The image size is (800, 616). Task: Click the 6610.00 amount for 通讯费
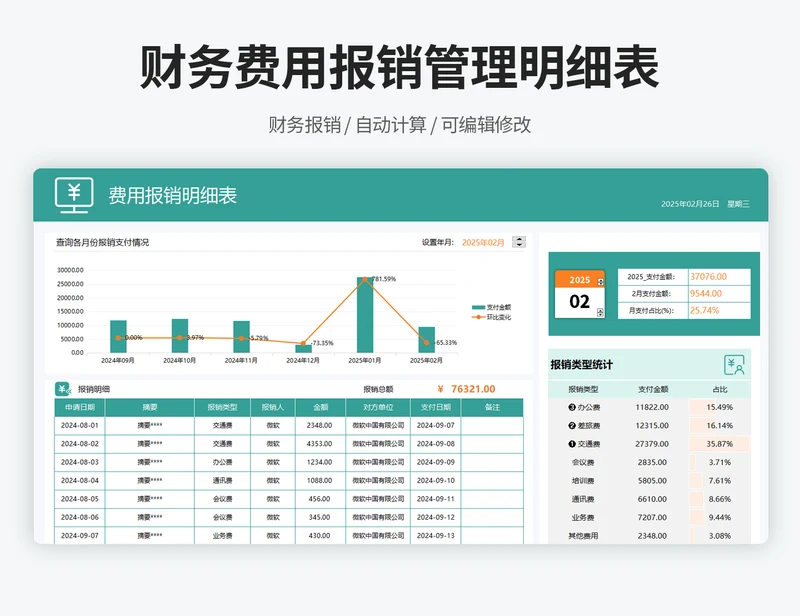652,499
